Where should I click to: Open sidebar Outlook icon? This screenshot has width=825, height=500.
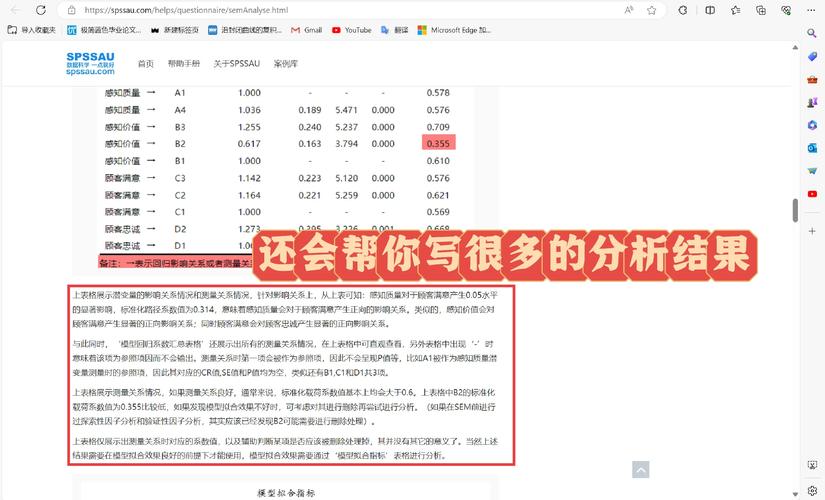coord(812,148)
